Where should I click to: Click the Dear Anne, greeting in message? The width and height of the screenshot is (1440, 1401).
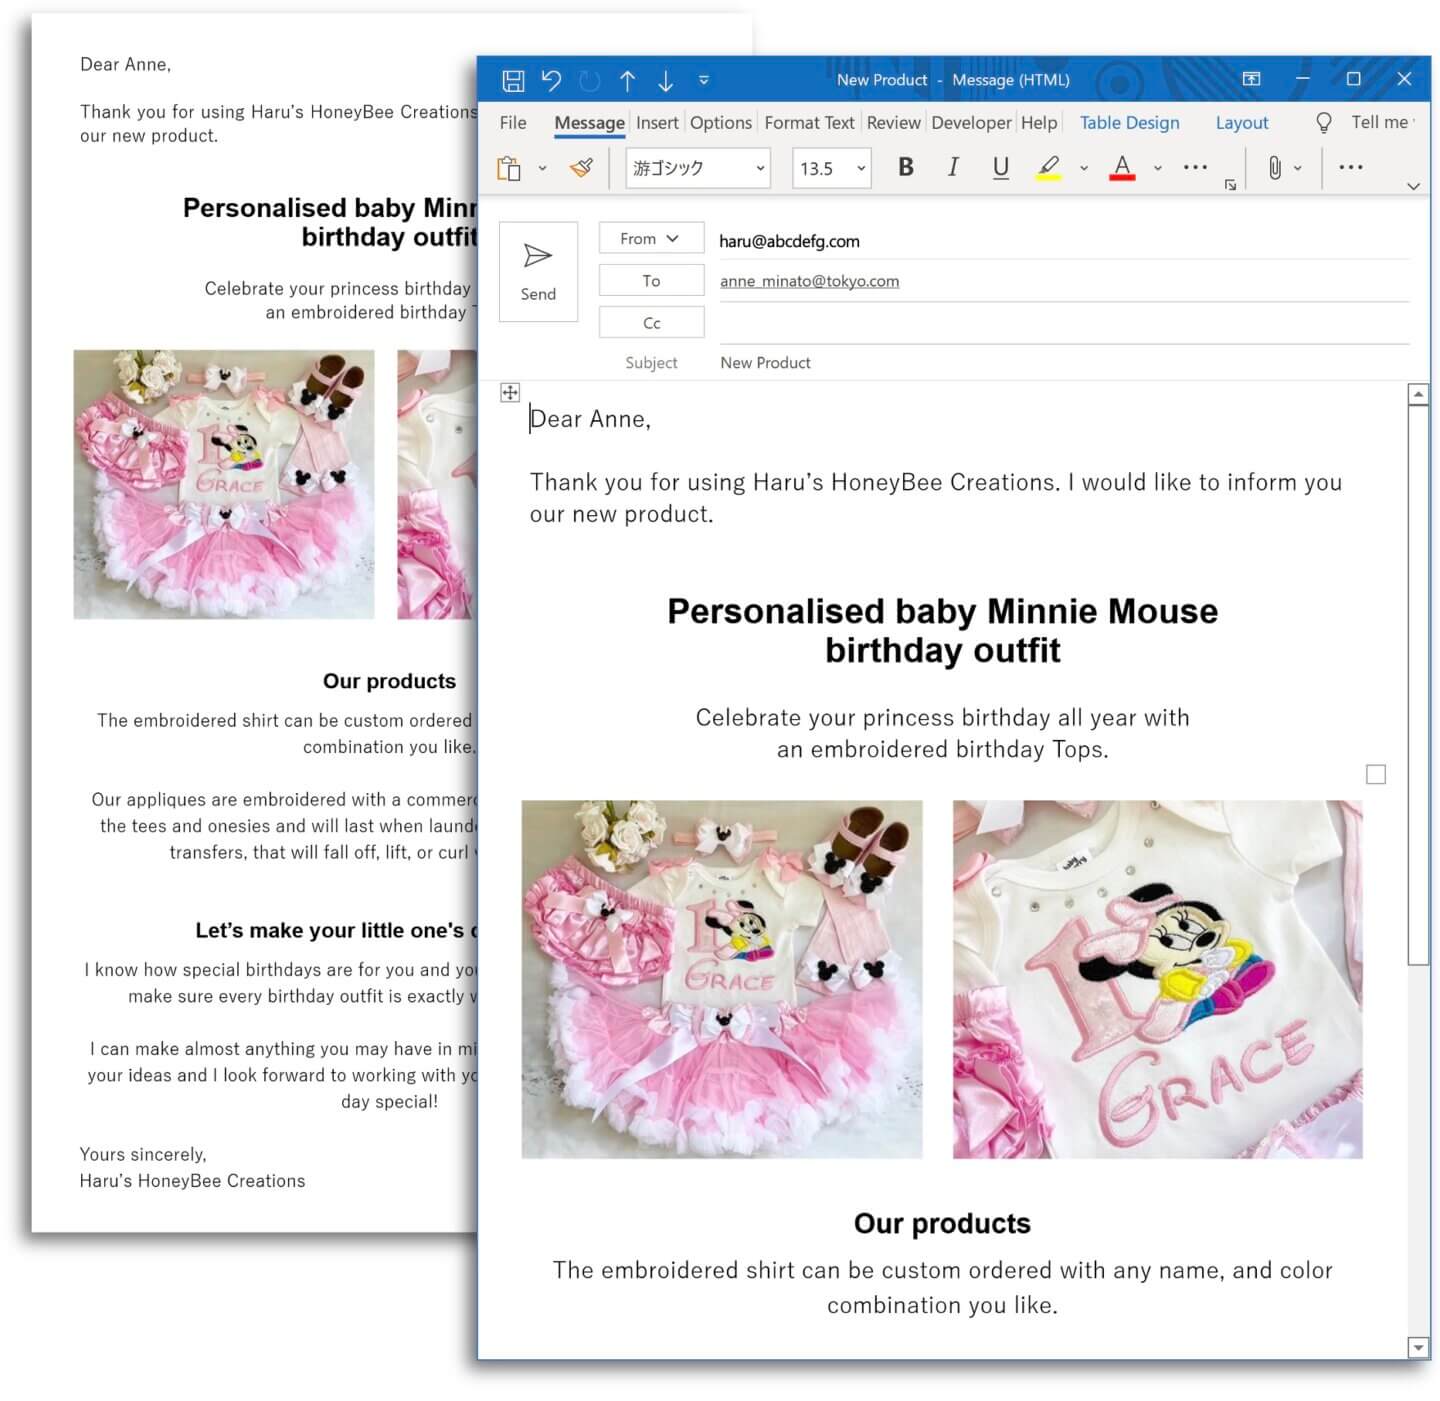[x=590, y=419]
